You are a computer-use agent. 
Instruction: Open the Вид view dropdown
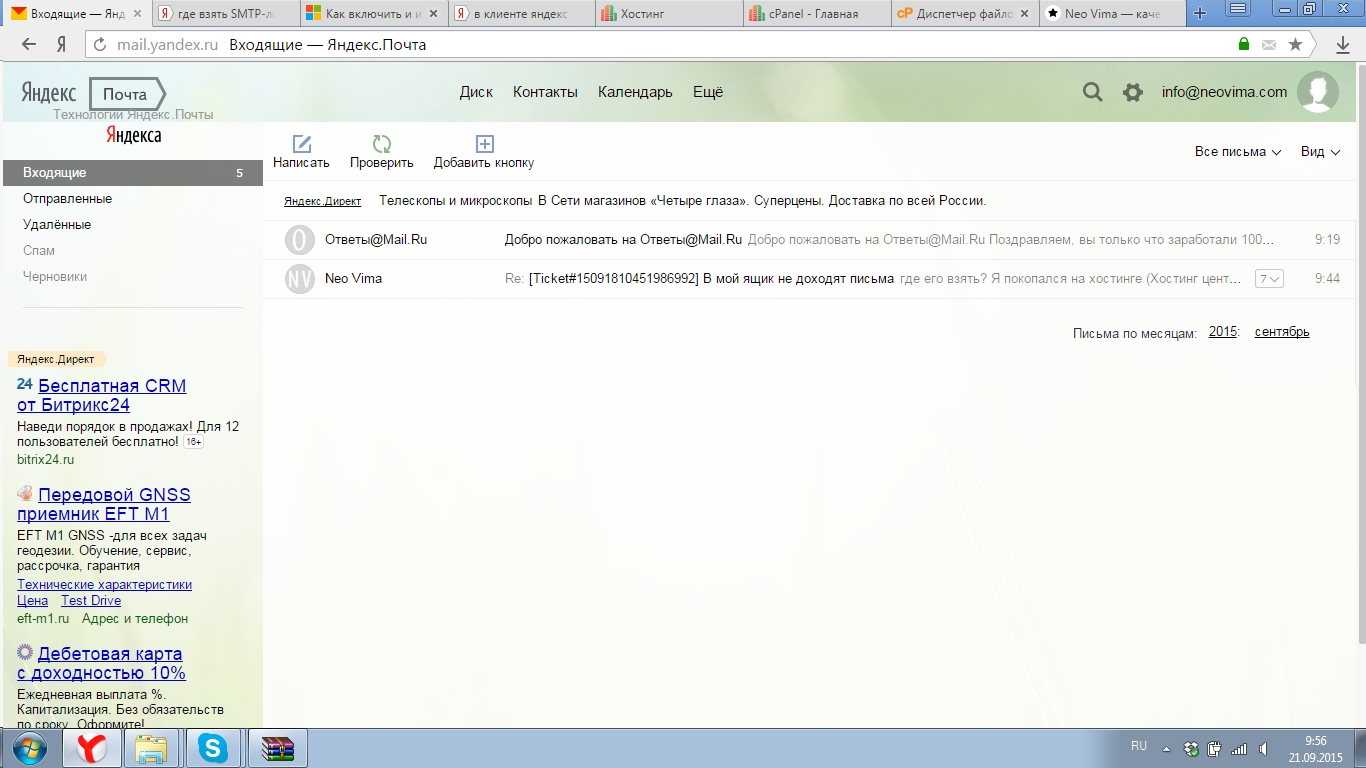[x=1320, y=152]
